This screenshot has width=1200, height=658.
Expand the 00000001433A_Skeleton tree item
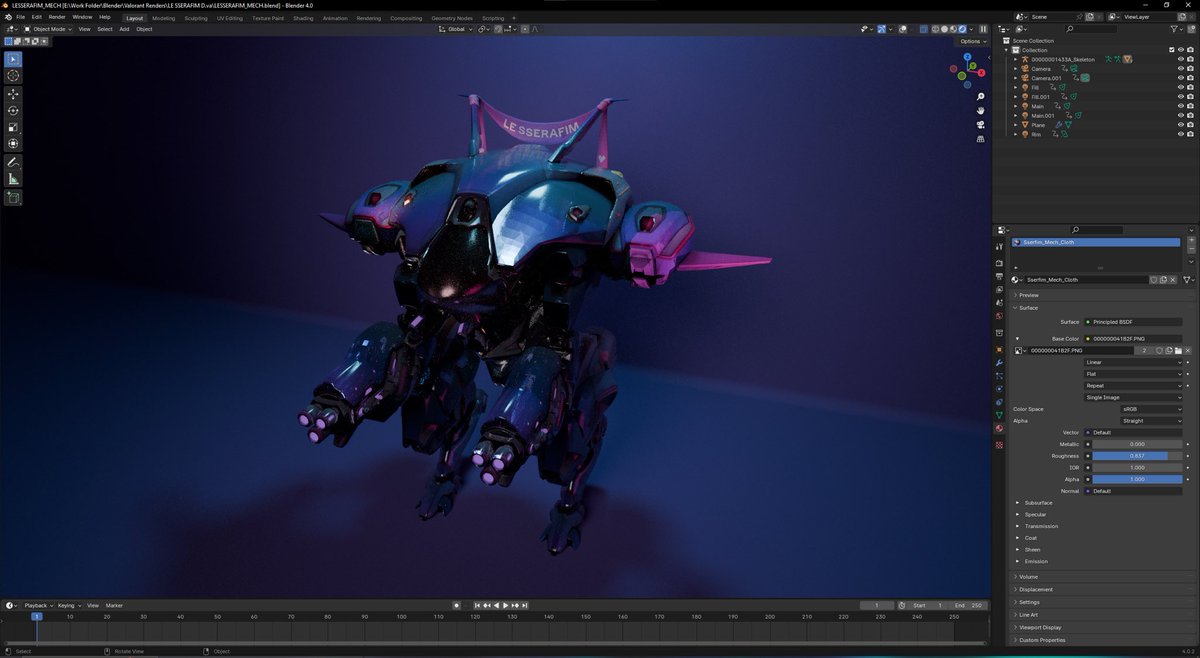[x=1015, y=59]
